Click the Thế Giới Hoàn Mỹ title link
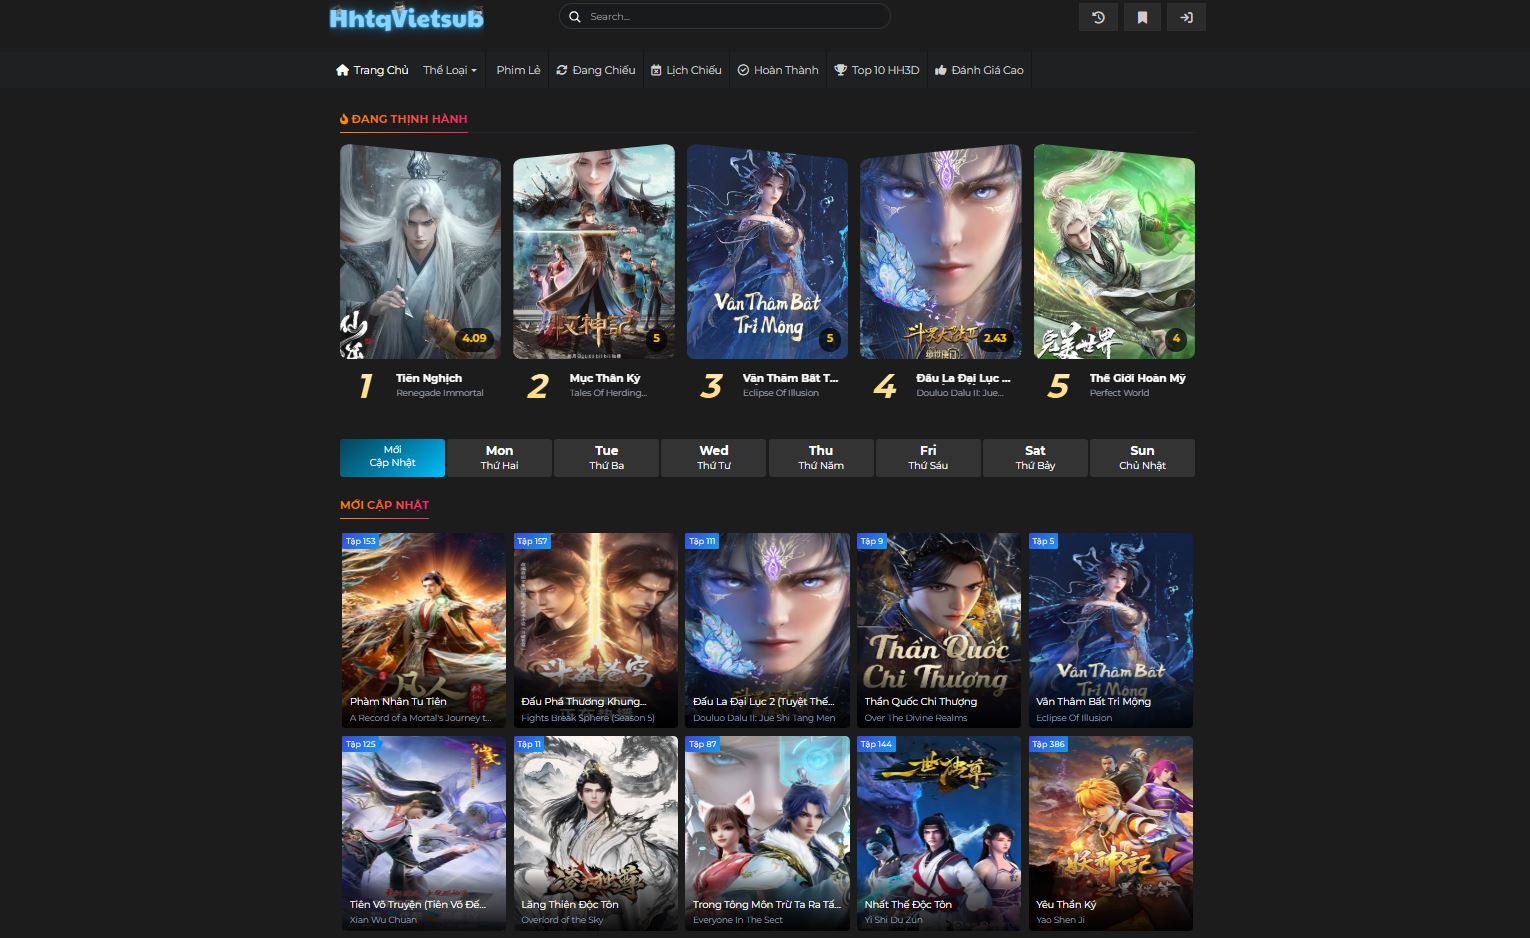This screenshot has height=938, width=1530. 1138,378
